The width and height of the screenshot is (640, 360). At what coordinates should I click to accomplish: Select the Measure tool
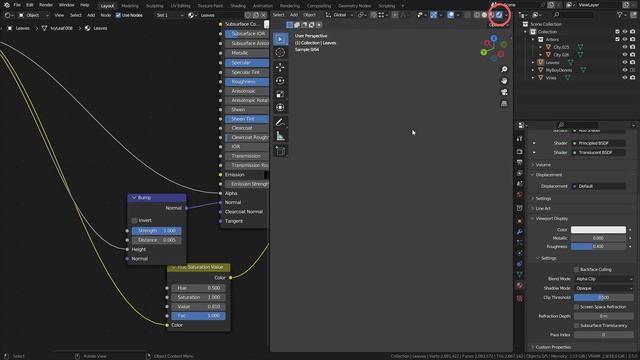click(x=280, y=136)
